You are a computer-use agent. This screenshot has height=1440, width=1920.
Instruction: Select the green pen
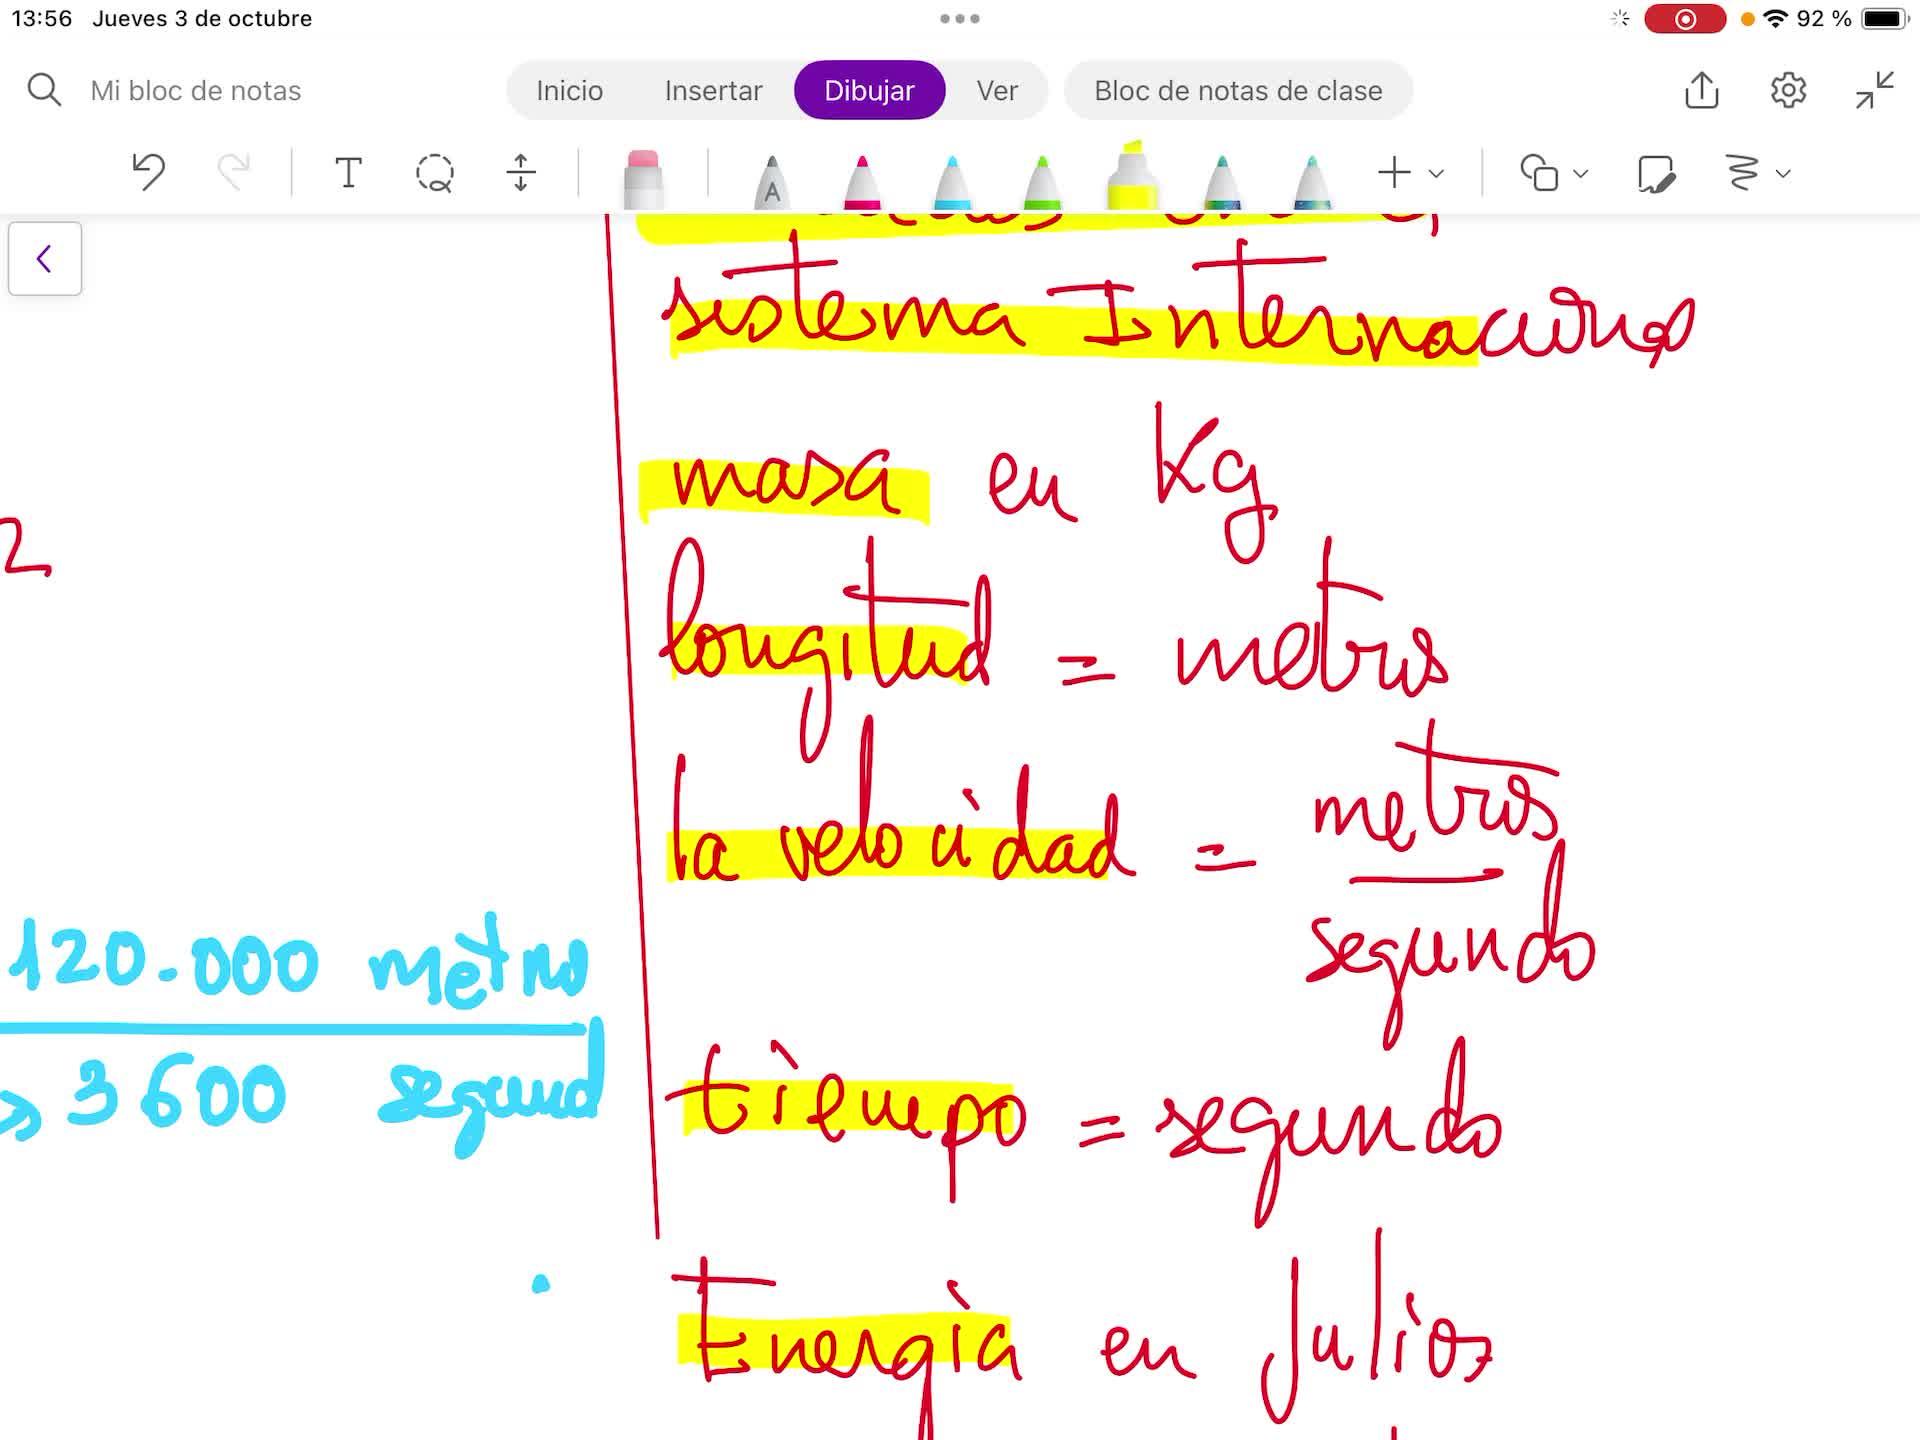[x=1041, y=180]
